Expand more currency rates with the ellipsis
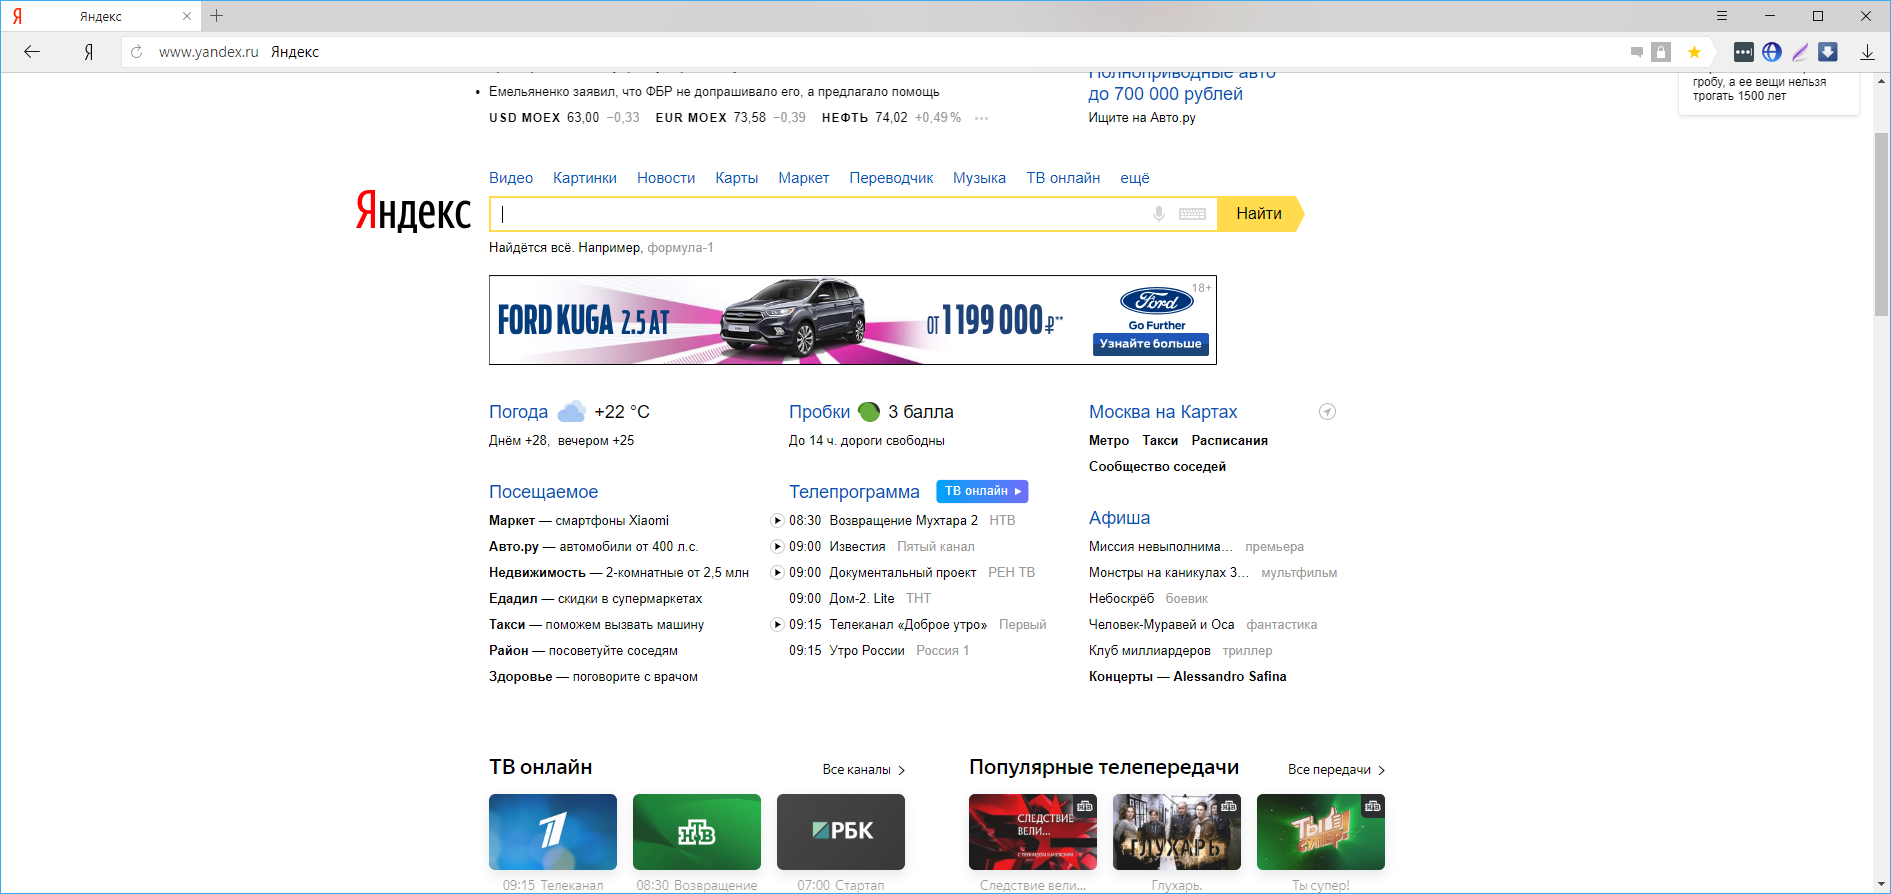This screenshot has height=894, width=1891. pos(982,118)
